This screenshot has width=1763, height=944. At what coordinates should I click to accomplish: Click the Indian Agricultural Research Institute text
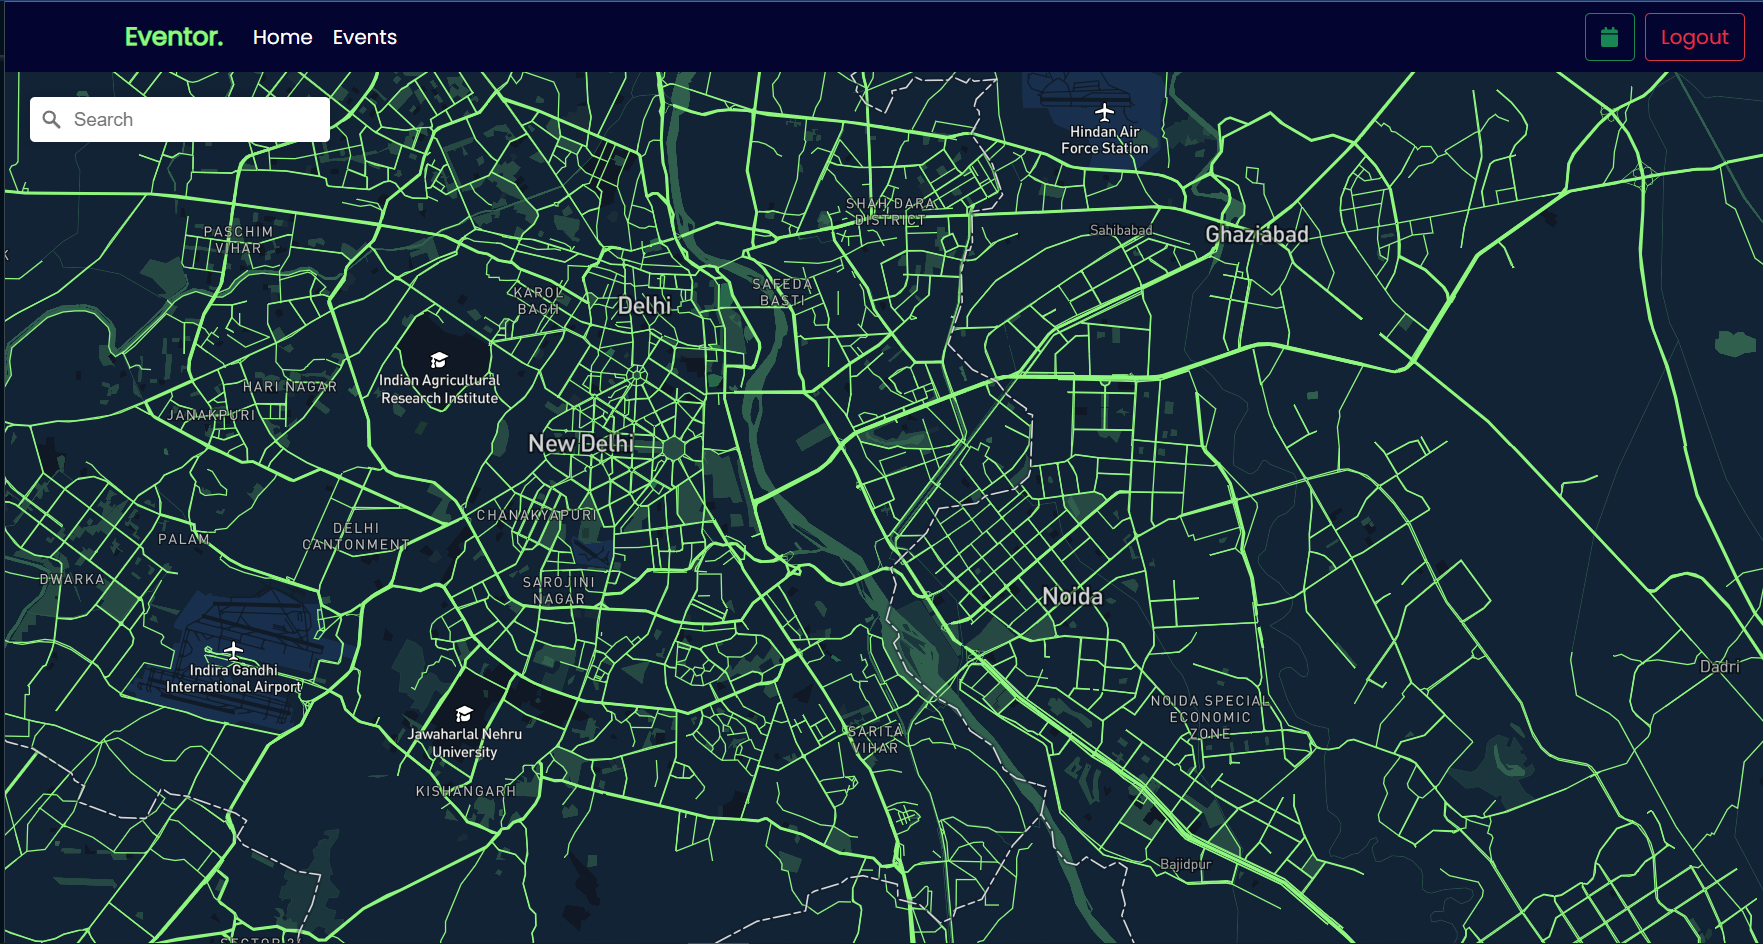[x=440, y=389]
